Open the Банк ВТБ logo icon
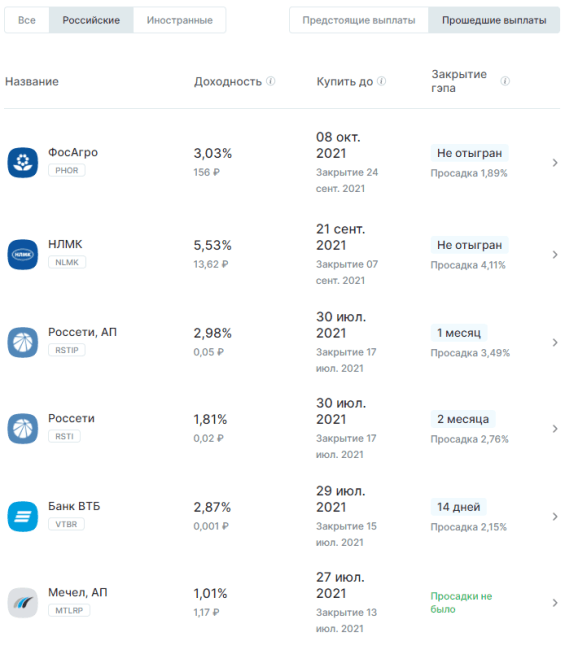This screenshot has width=565, height=650. click(x=23, y=517)
